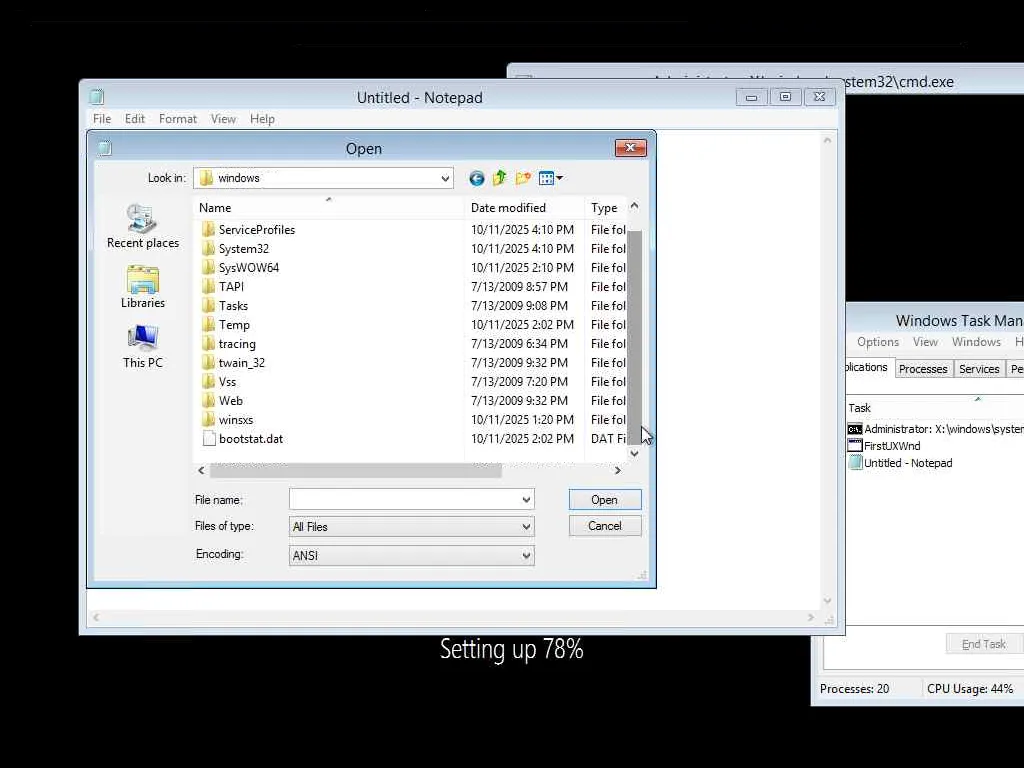
Task: Click the System32 folder icon
Action: [x=208, y=248]
